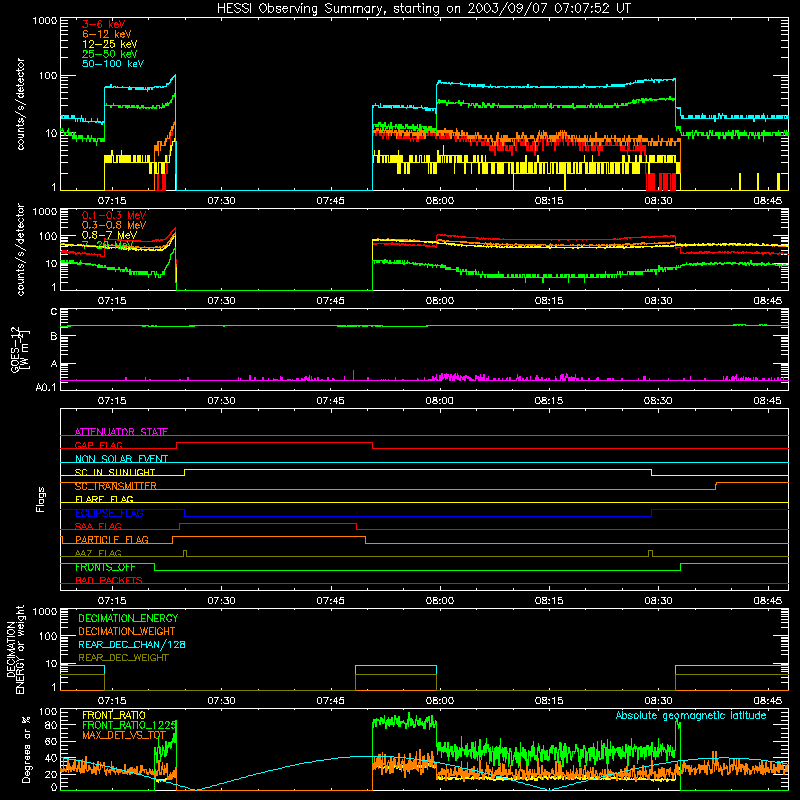Viewport: 800px width, 800px height.
Task: Select the "25-50 keV" legend label
Action: (110, 54)
